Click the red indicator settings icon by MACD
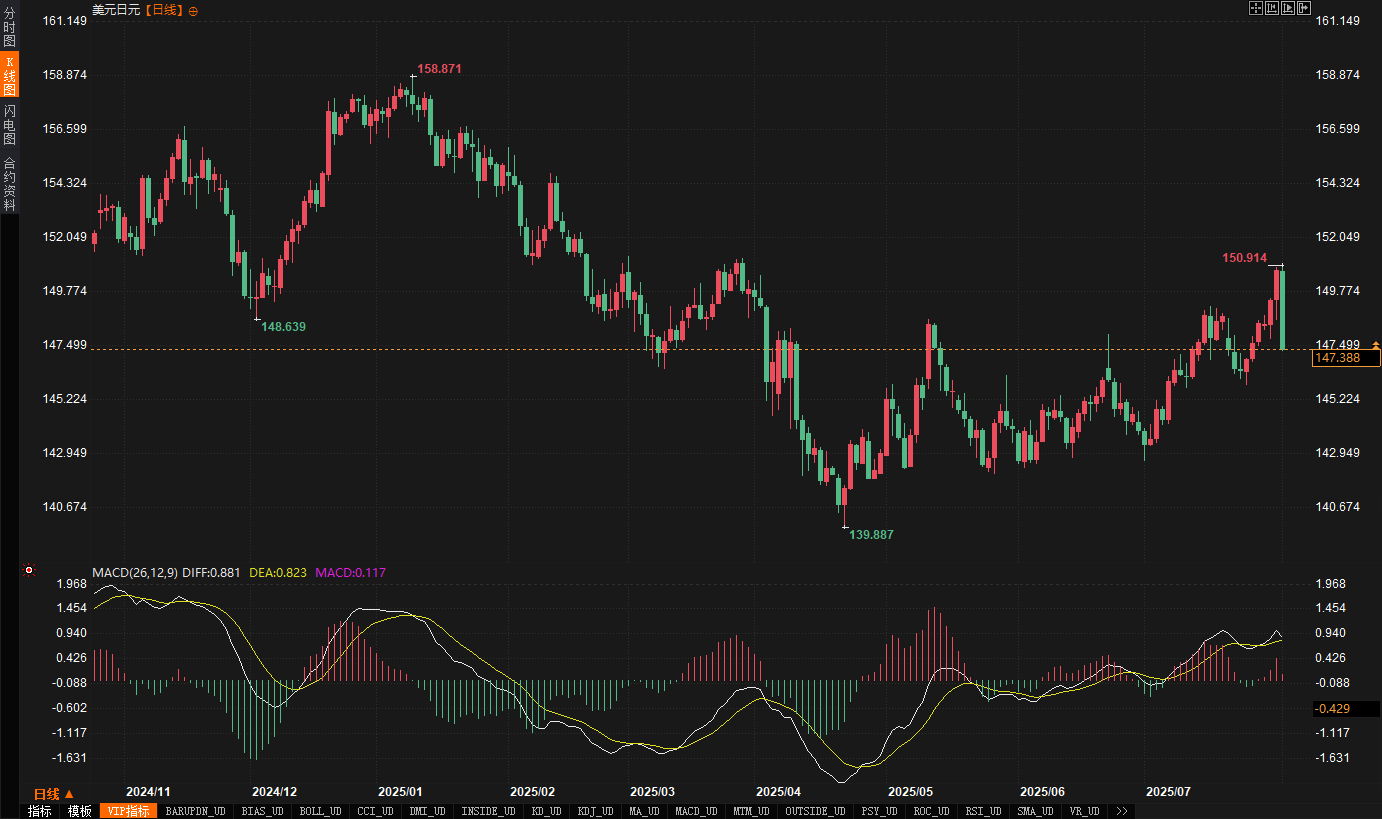Viewport: 1382px width, 819px height. [x=29, y=571]
